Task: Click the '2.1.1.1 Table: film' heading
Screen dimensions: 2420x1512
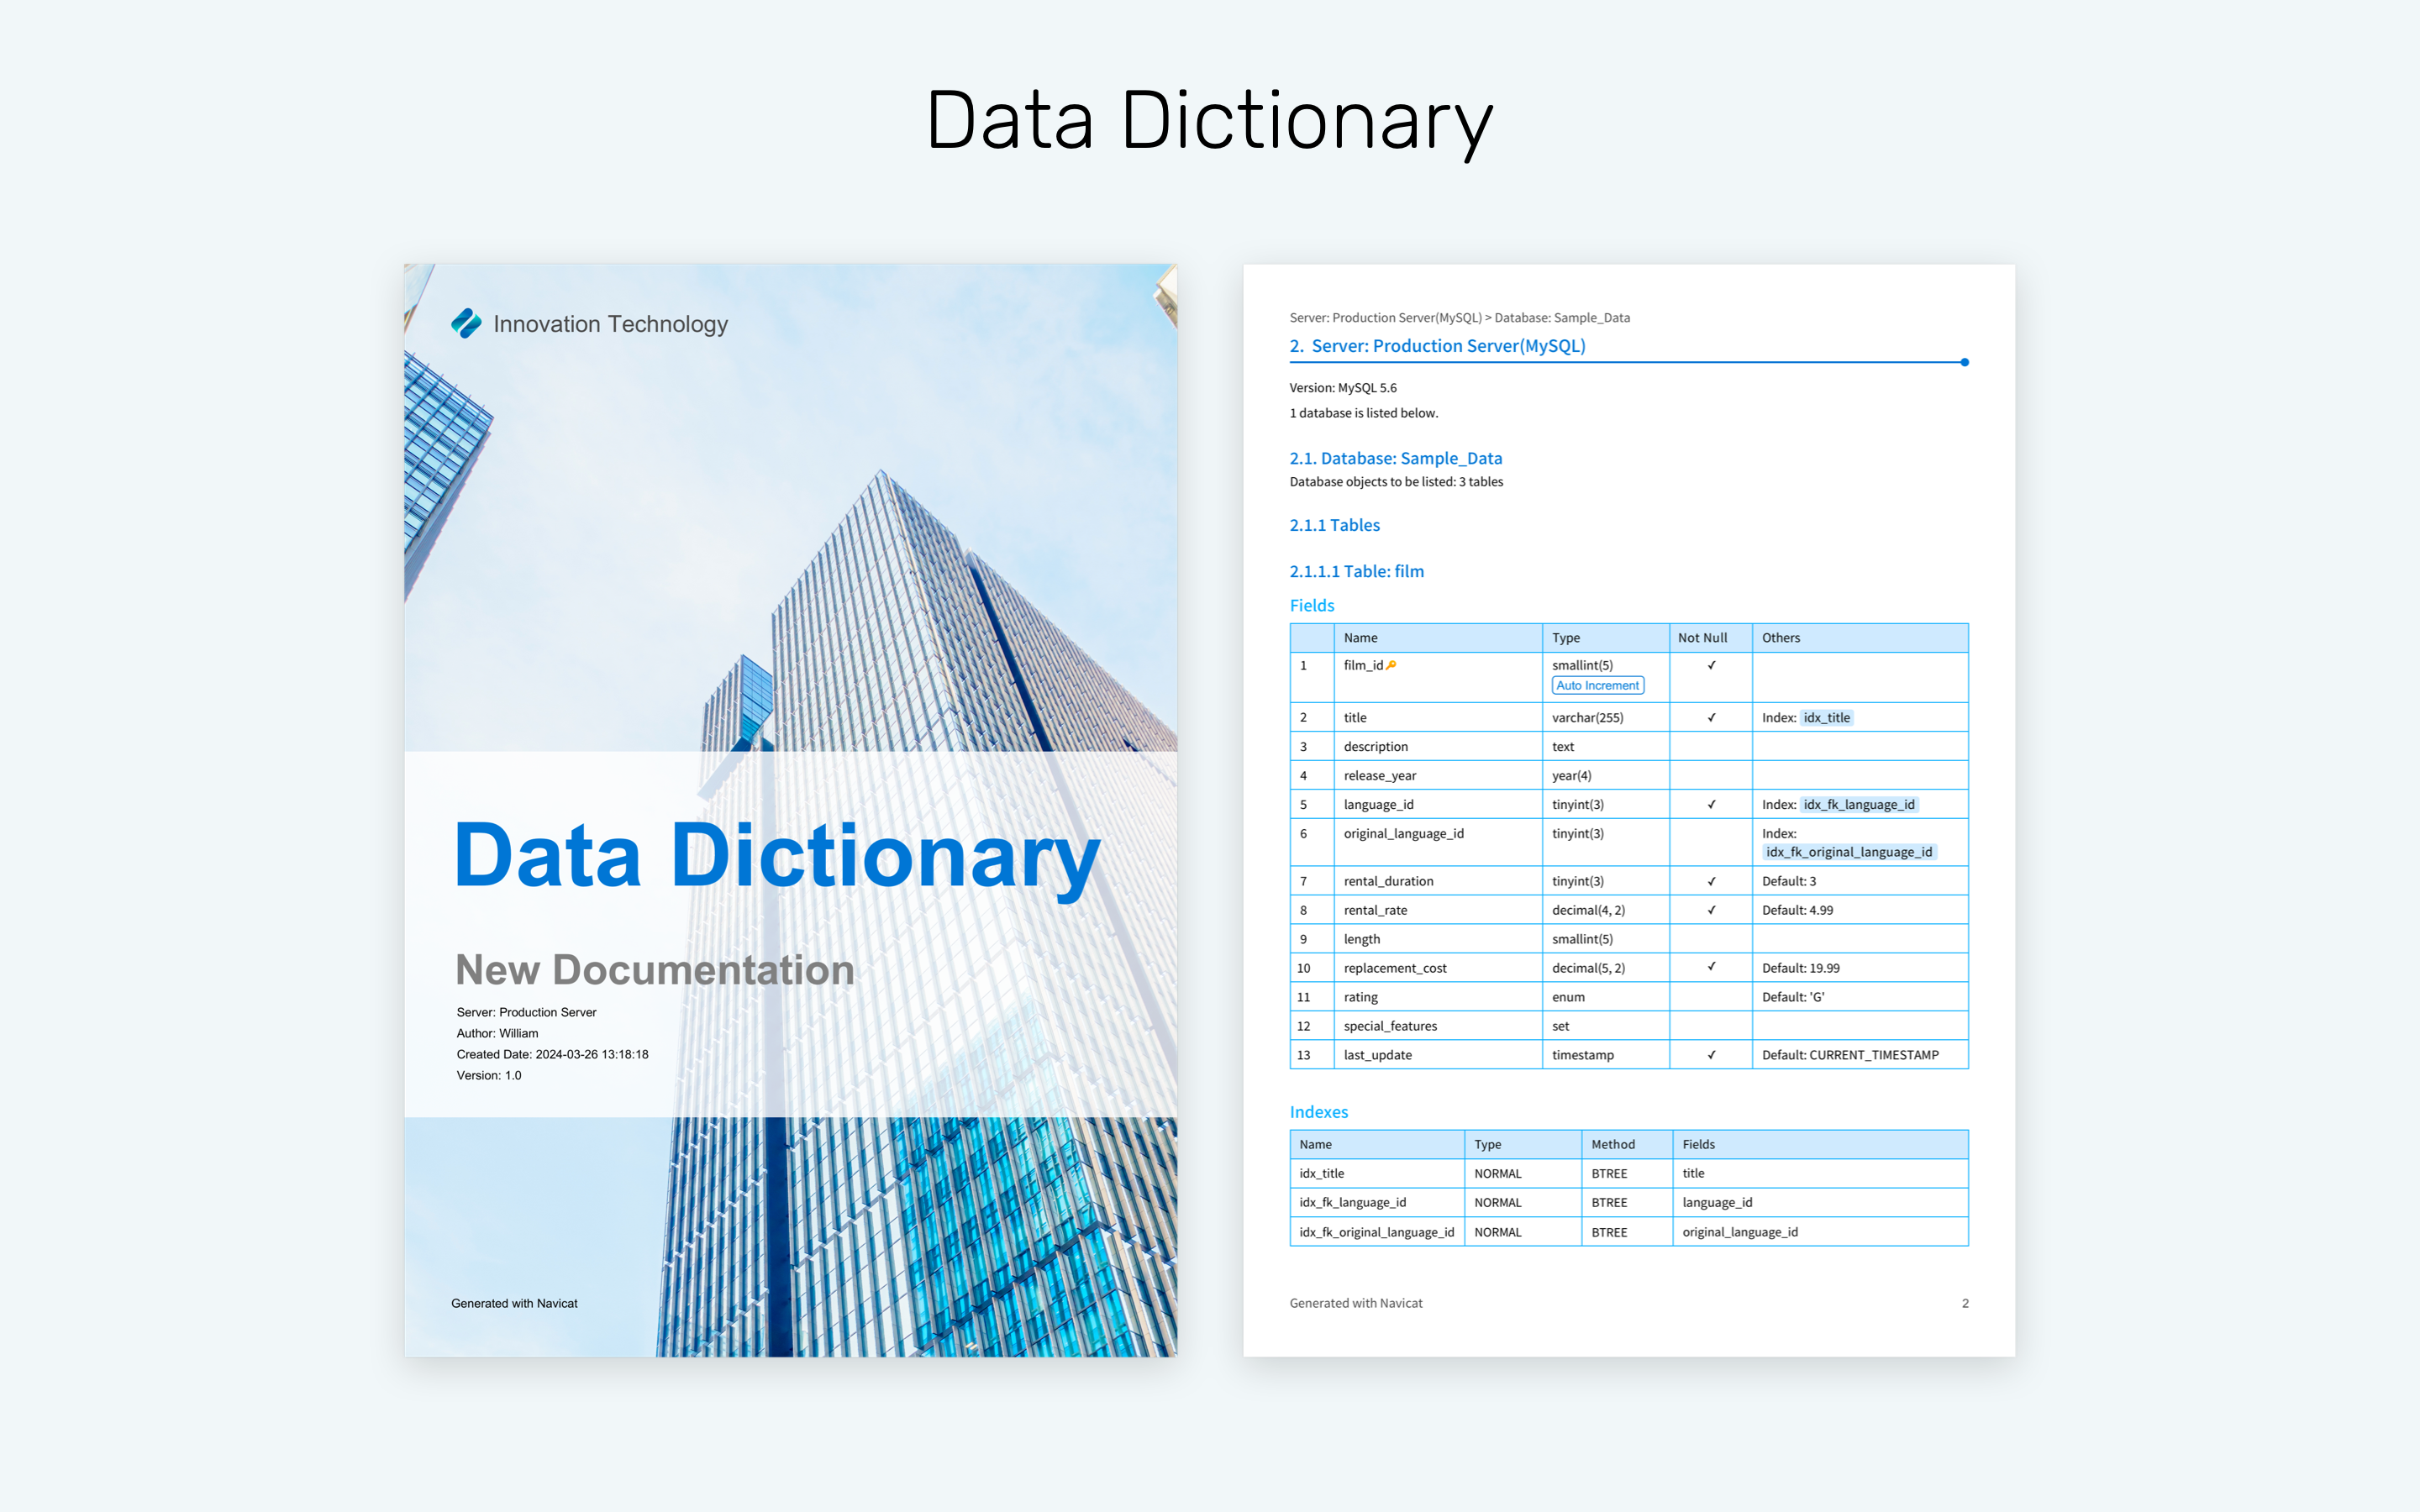Action: pos(1356,571)
